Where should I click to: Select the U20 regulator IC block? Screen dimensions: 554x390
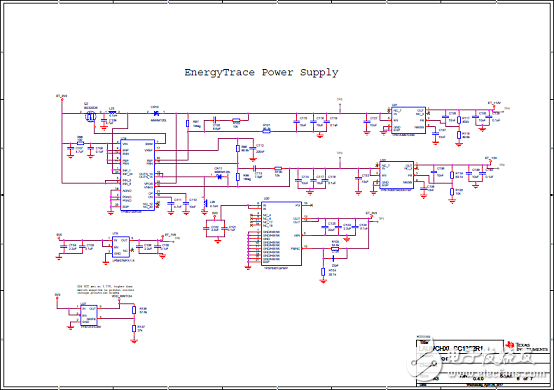click(x=282, y=234)
